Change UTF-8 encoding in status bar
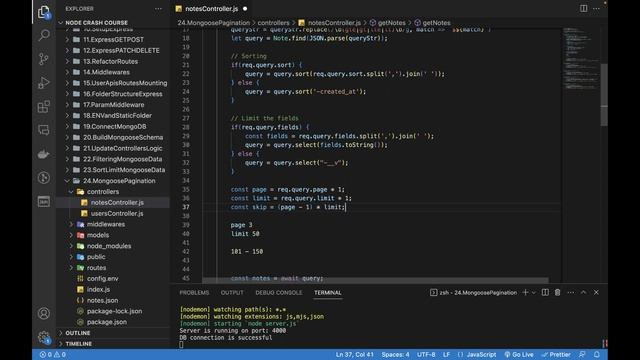The image size is (640, 360). 426,354
